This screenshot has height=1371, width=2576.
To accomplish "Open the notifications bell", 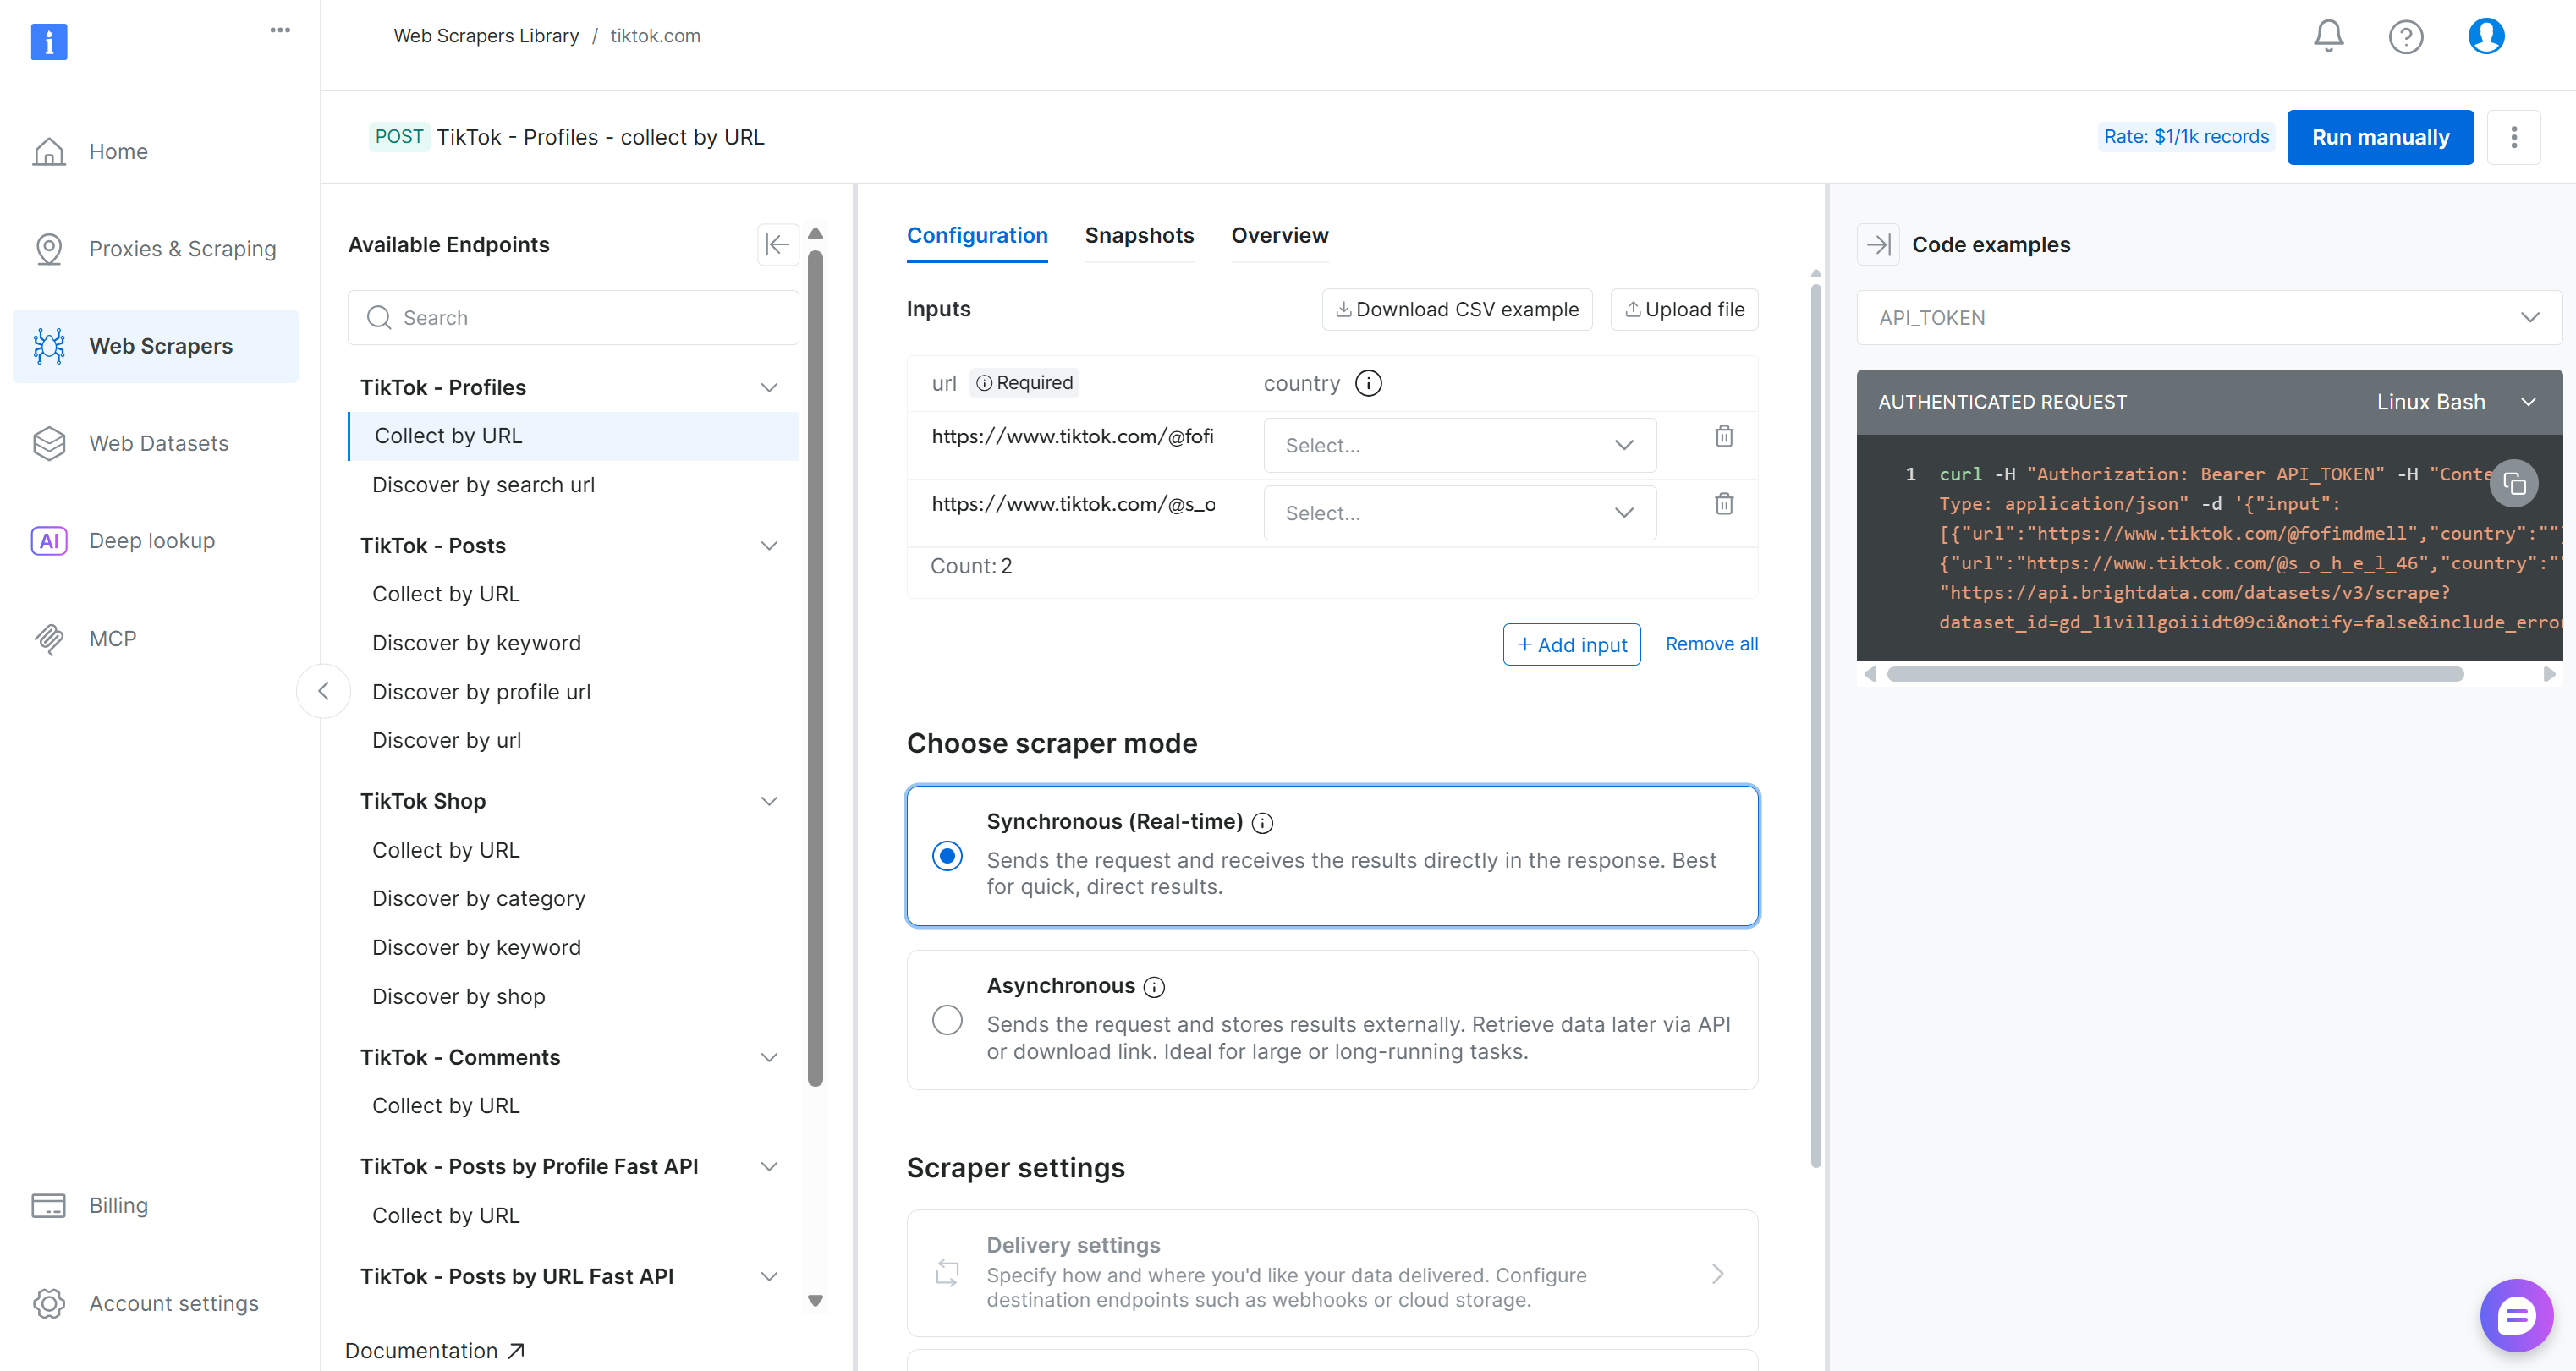I will 2328,36.
